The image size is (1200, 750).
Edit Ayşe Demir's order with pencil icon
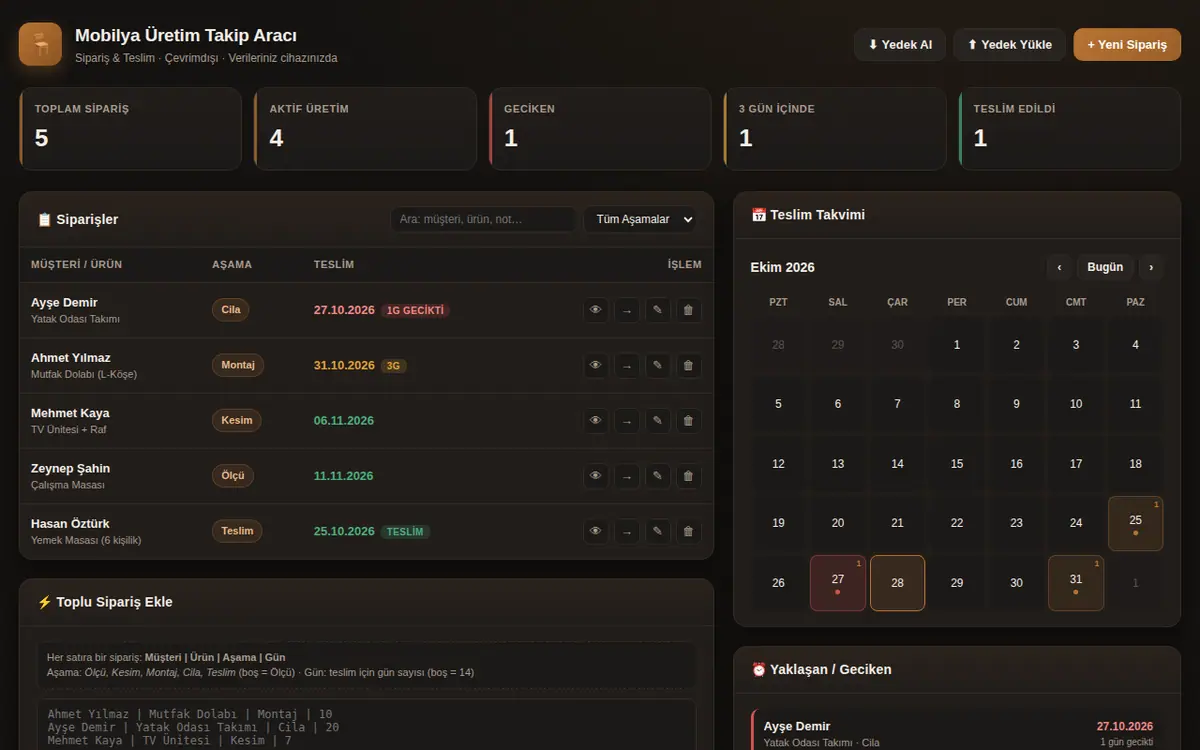658,310
